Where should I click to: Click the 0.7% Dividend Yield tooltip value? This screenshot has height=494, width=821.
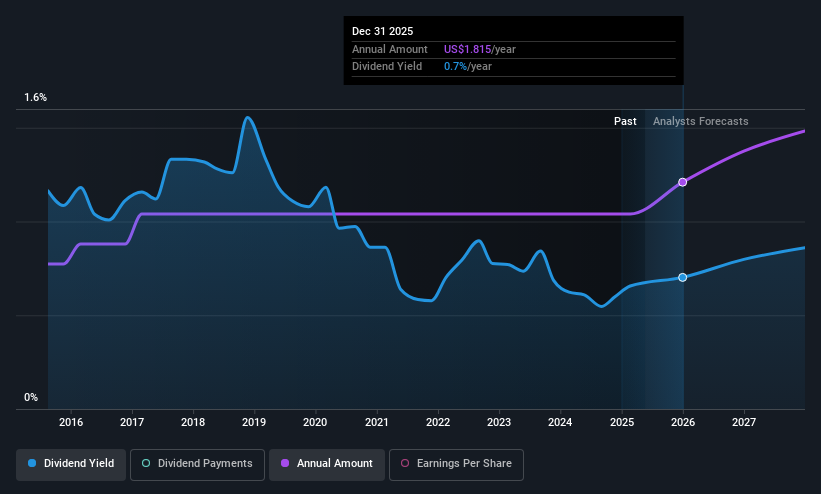(x=456, y=67)
